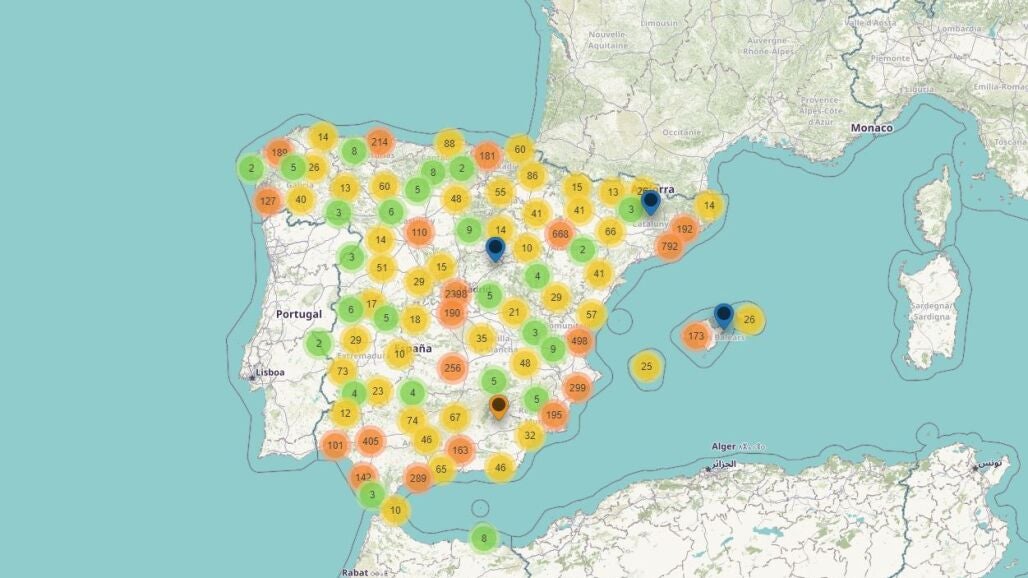Expand the 2398 cluster near Madrid

click(456, 293)
